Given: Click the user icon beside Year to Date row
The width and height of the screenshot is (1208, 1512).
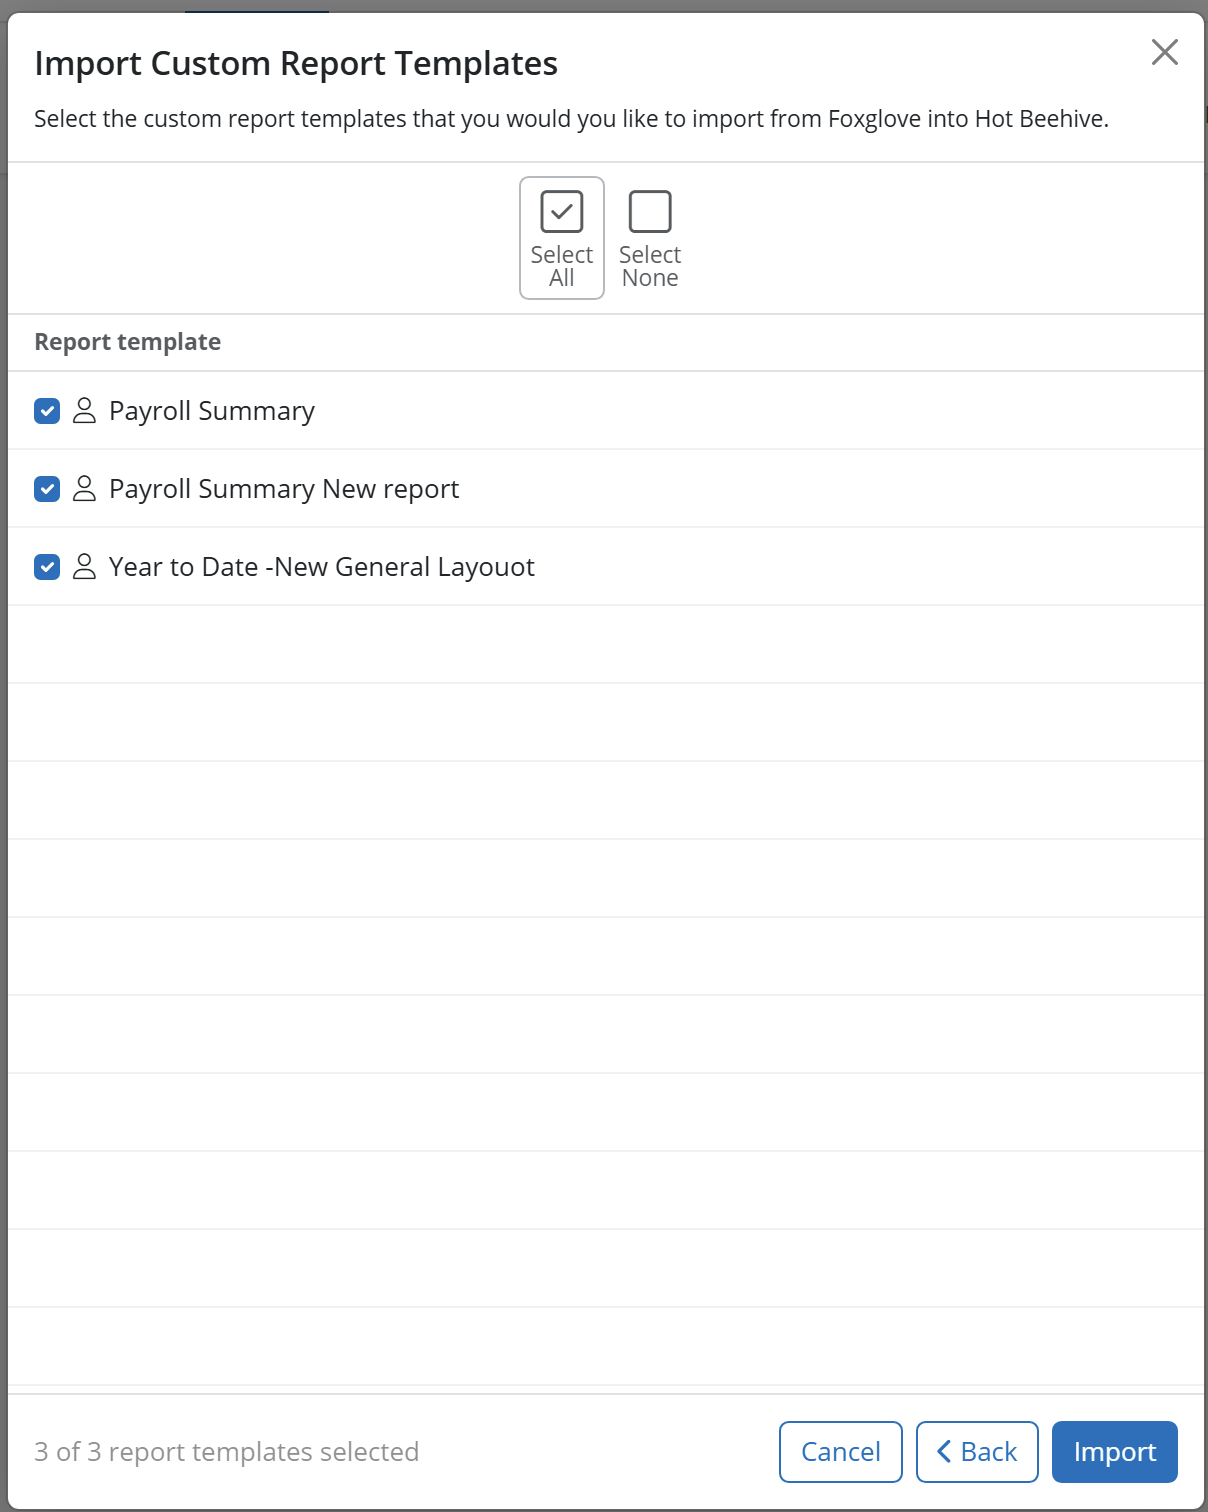Looking at the screenshot, I should 85,567.
